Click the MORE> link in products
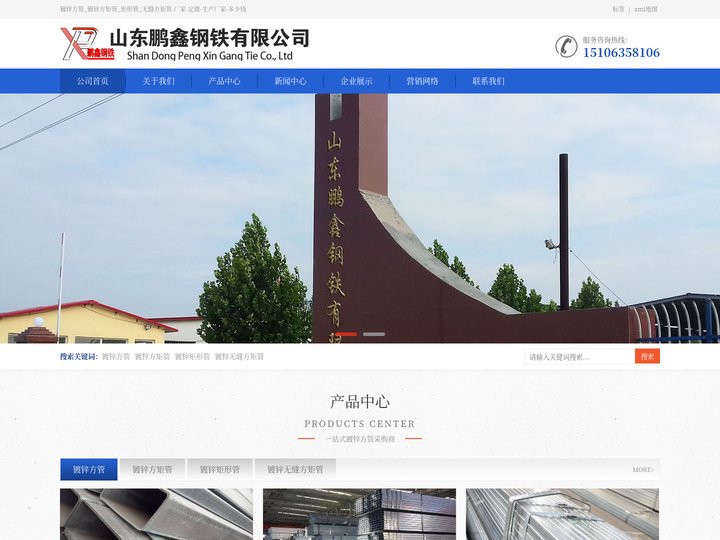This screenshot has height=540, width=720. pos(643,470)
